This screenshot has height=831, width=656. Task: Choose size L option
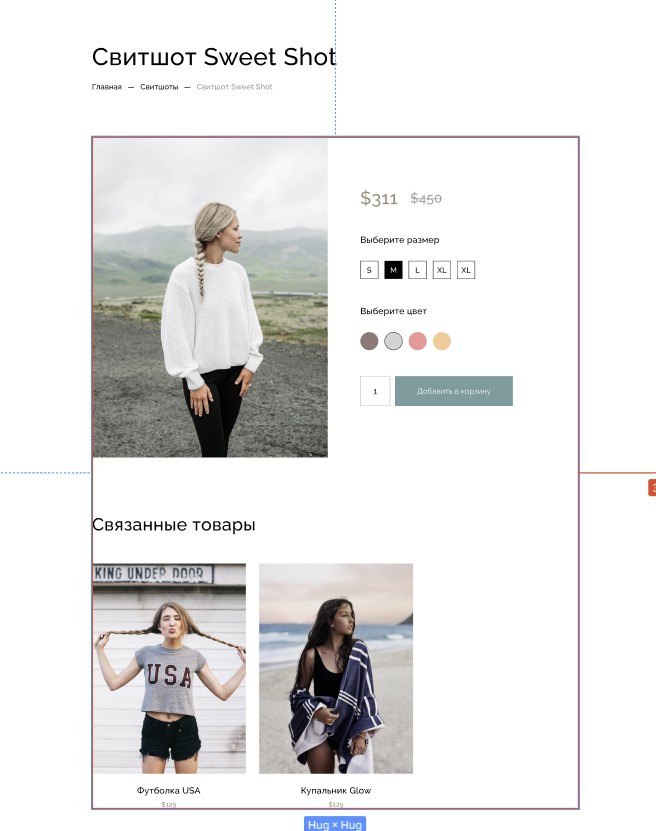pyautogui.click(x=418, y=270)
